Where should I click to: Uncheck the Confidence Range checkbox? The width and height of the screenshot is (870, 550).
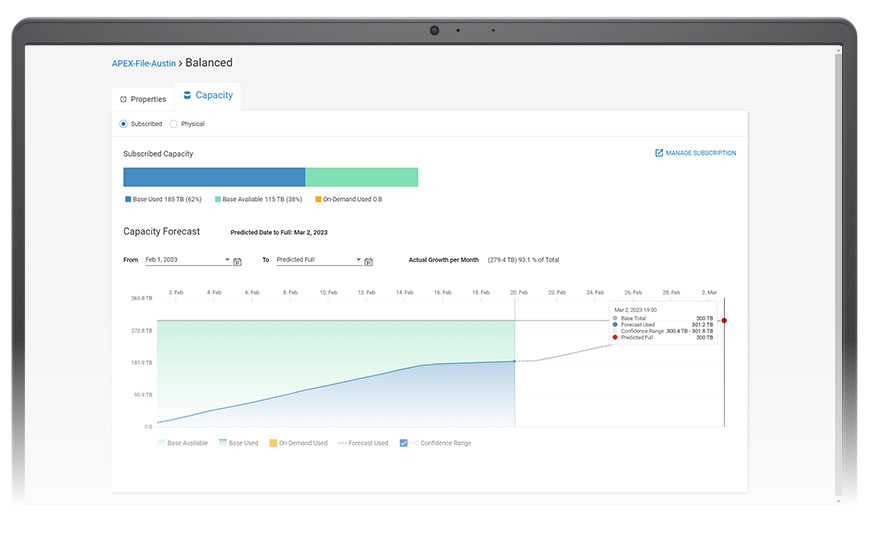tap(404, 443)
